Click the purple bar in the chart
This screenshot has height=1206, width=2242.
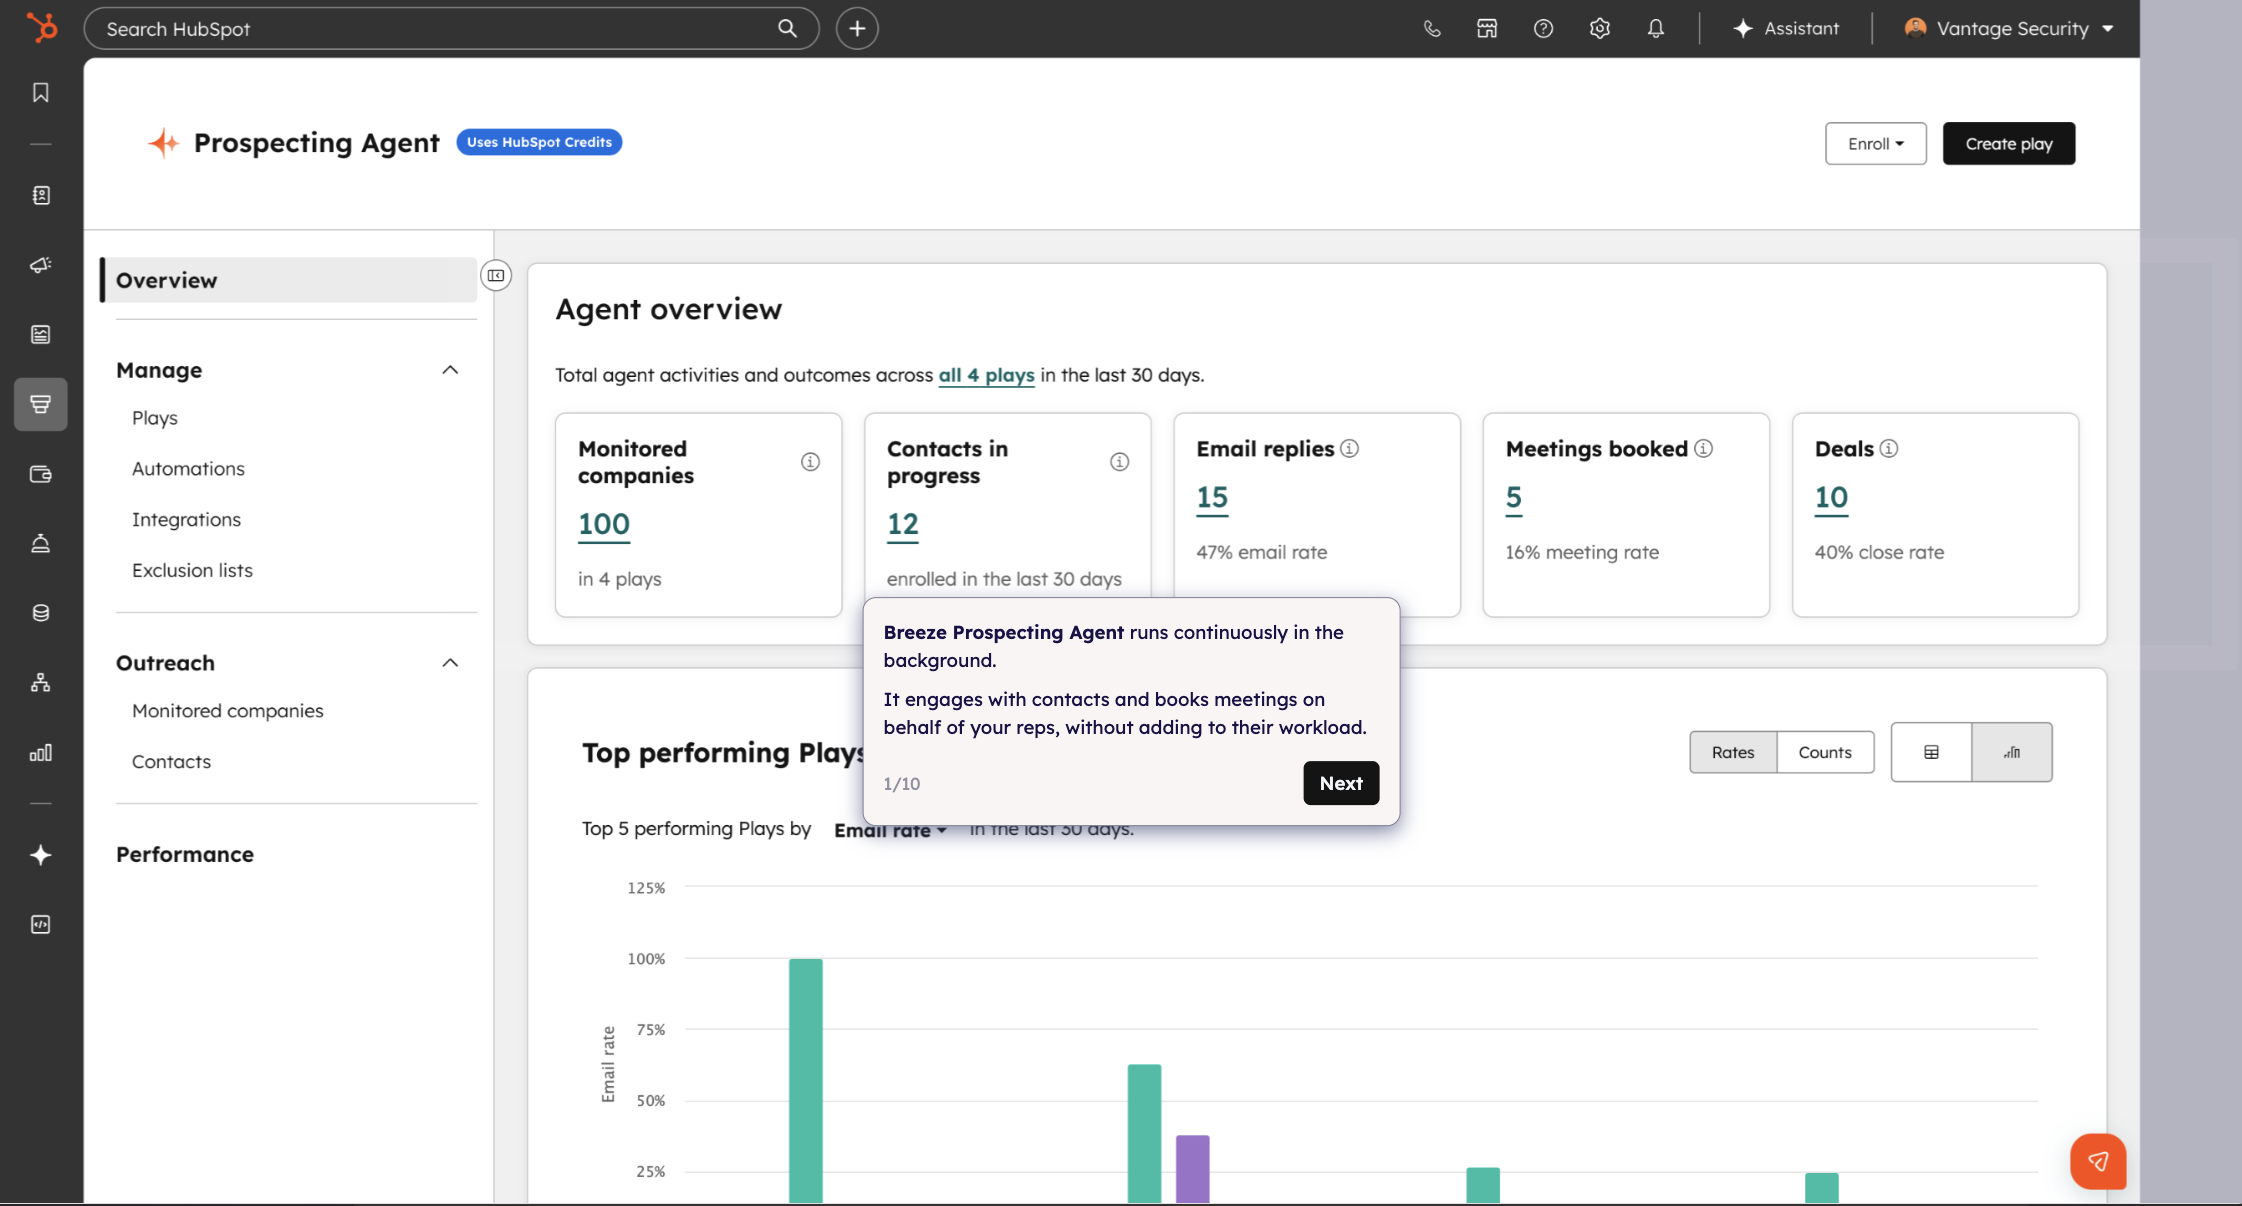(1192, 1169)
